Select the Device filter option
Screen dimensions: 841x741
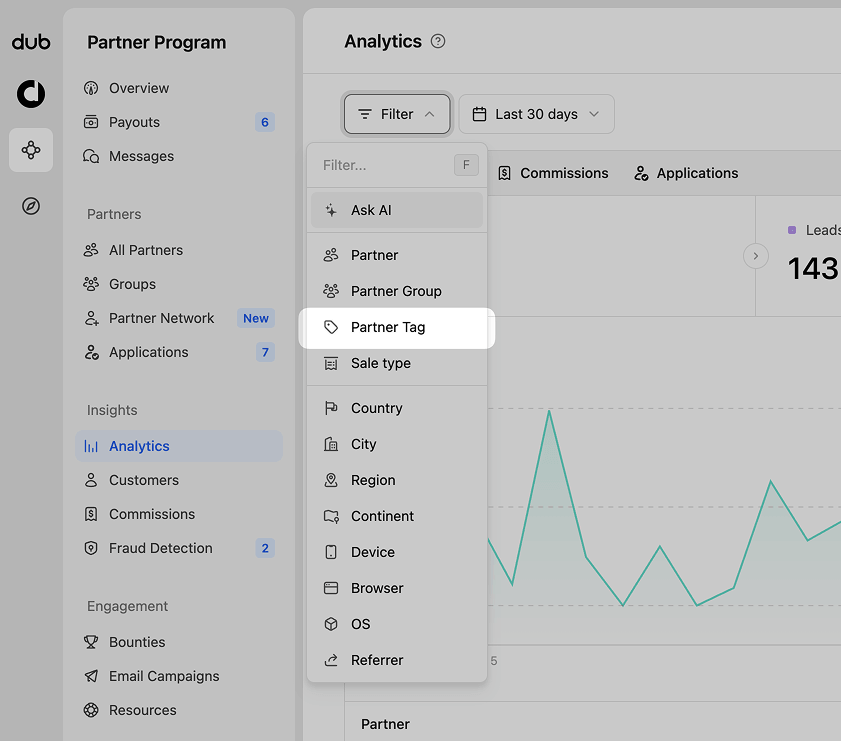(x=397, y=552)
